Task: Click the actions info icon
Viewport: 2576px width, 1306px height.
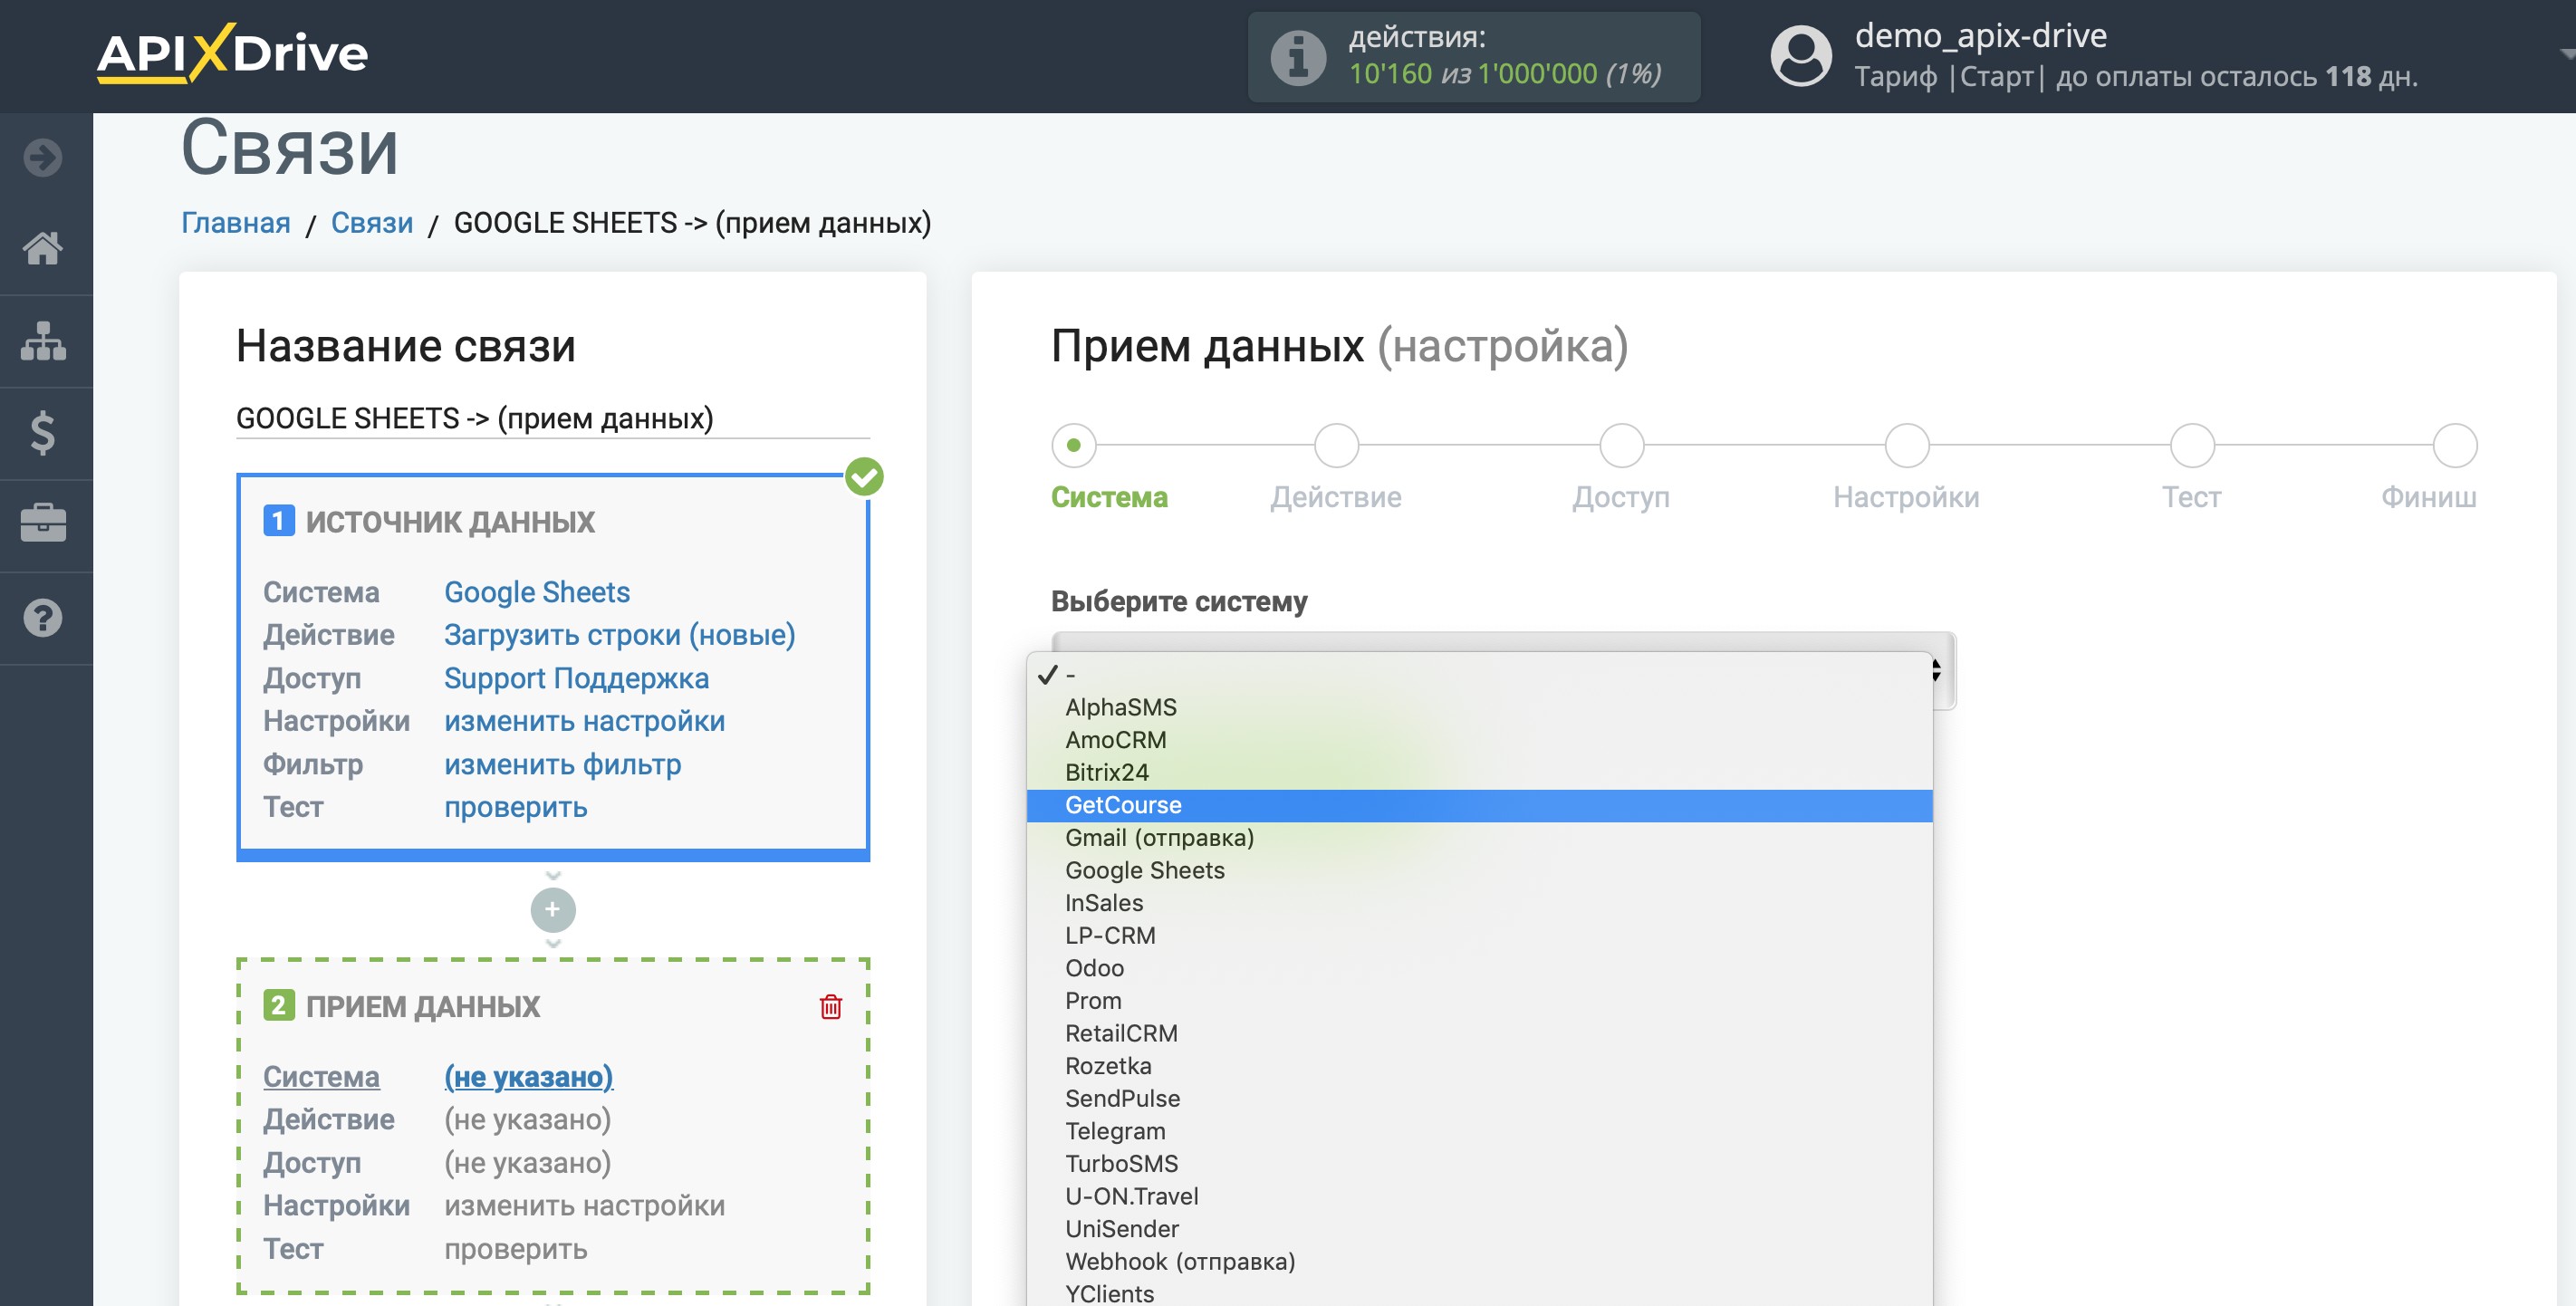Action: click(1298, 57)
